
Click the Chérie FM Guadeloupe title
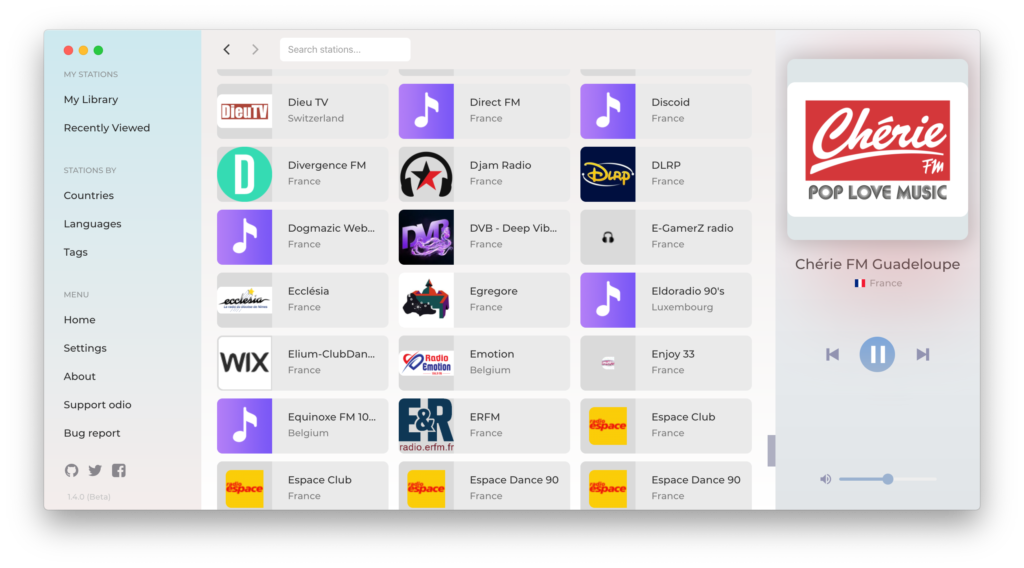[877, 264]
